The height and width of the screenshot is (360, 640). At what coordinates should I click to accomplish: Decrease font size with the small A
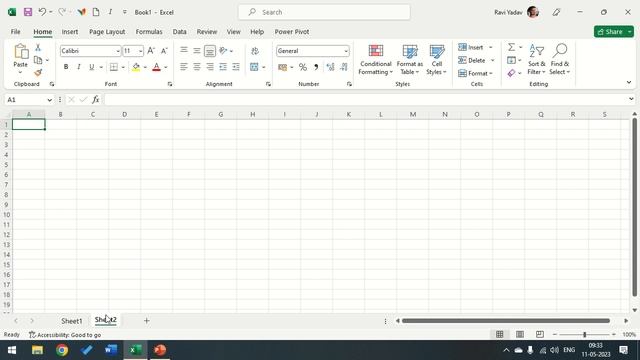click(x=164, y=51)
